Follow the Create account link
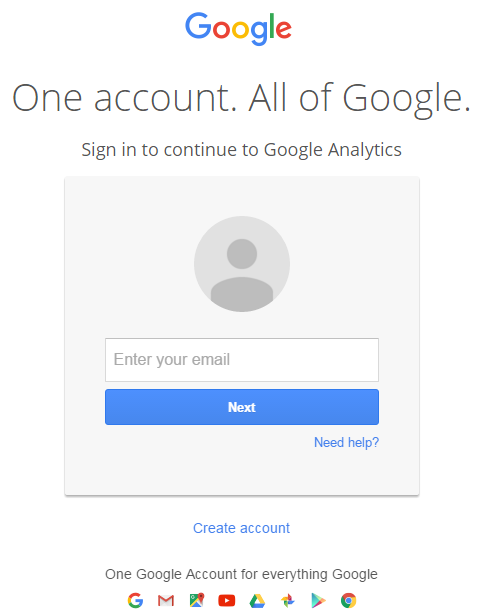 click(x=242, y=528)
